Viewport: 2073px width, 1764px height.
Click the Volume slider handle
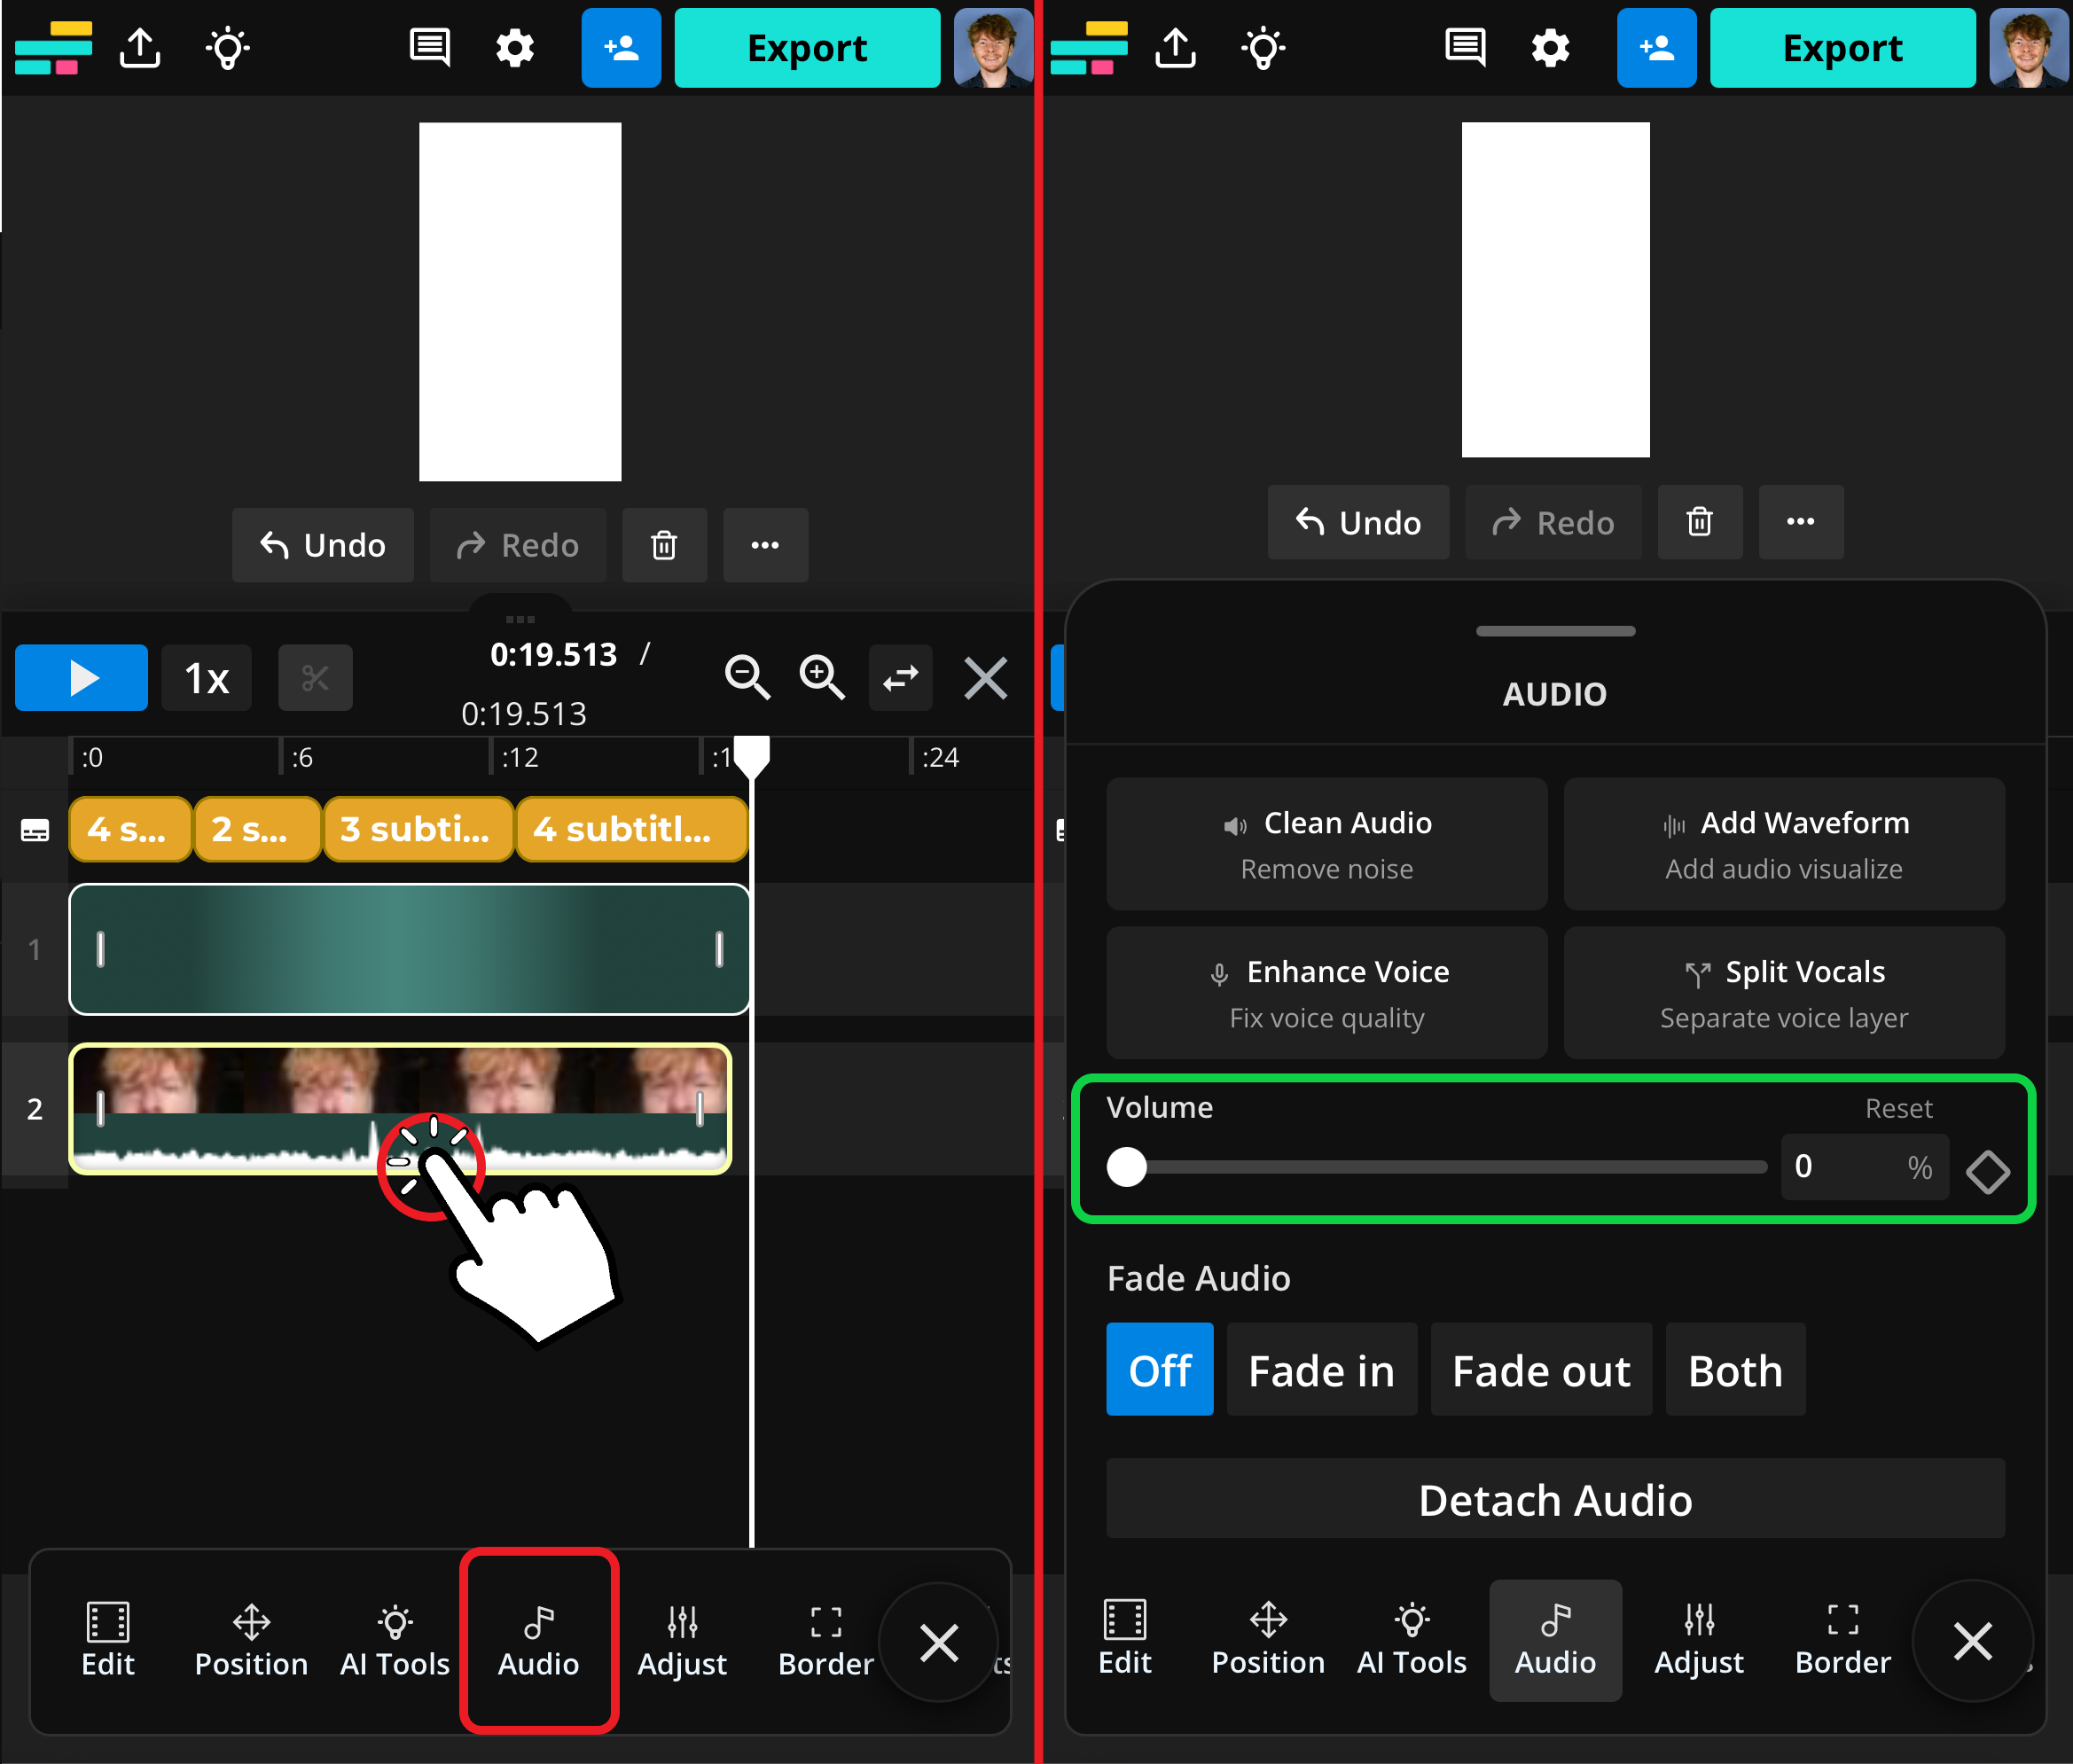[1128, 1167]
